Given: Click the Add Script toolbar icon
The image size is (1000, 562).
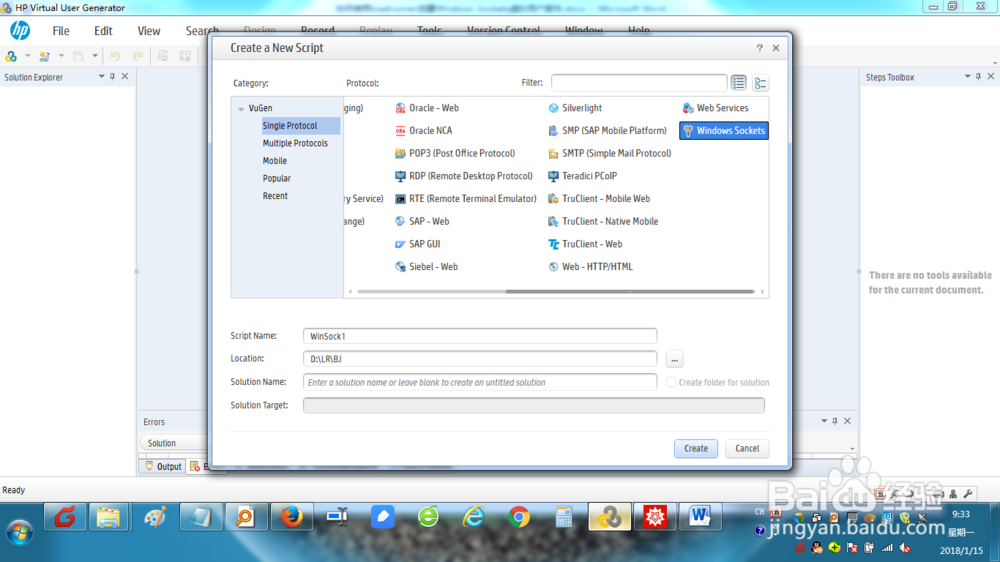Looking at the screenshot, I should 44,56.
